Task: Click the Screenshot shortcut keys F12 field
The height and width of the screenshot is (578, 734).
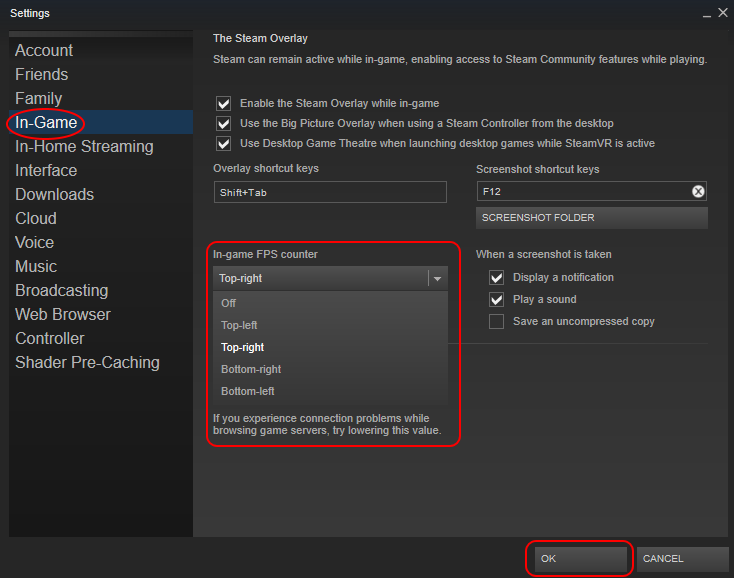Action: (x=592, y=191)
